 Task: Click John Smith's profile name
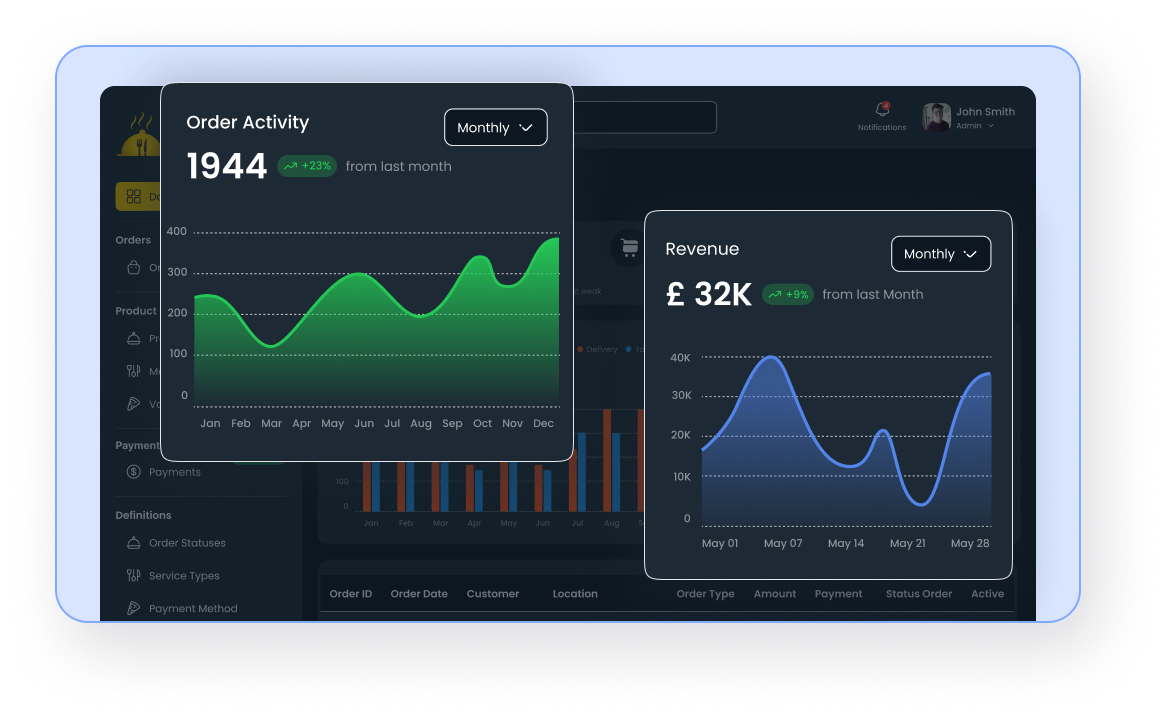tap(985, 111)
